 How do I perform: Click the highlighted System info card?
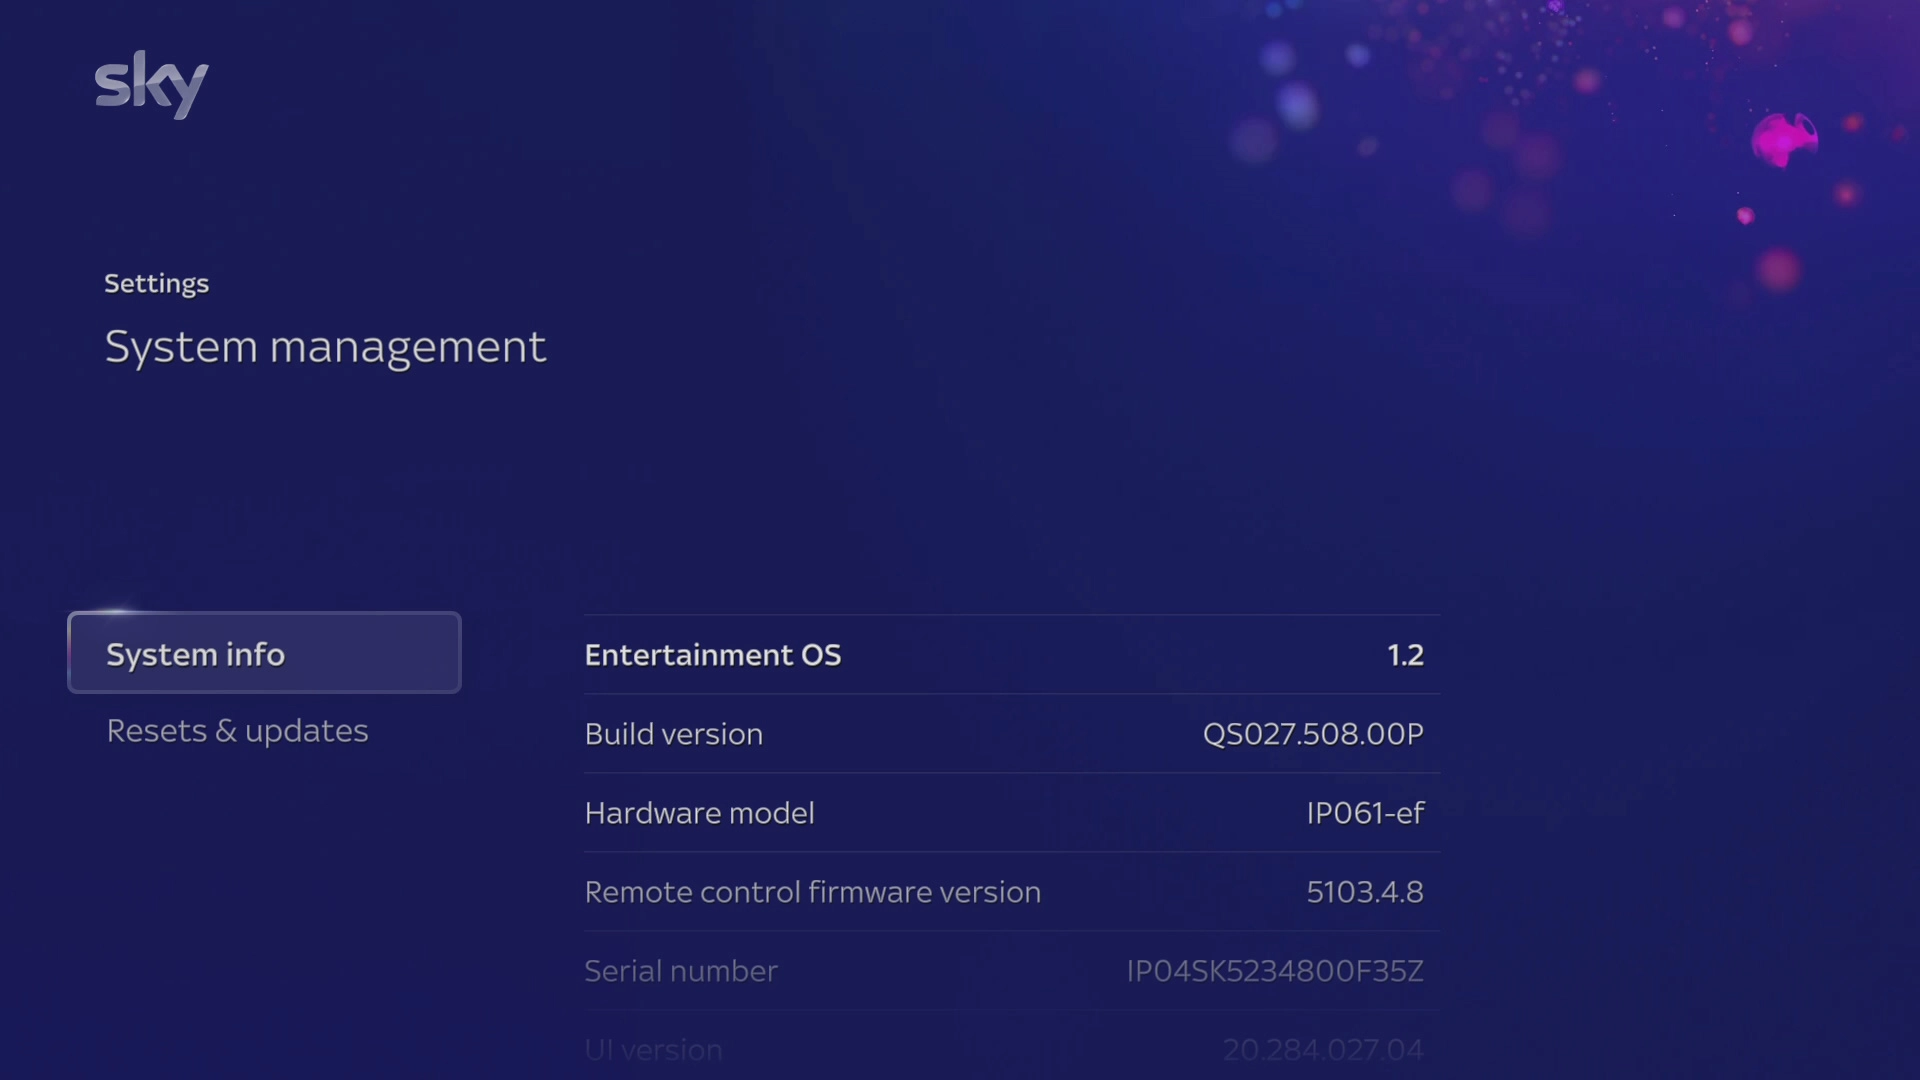(263, 652)
